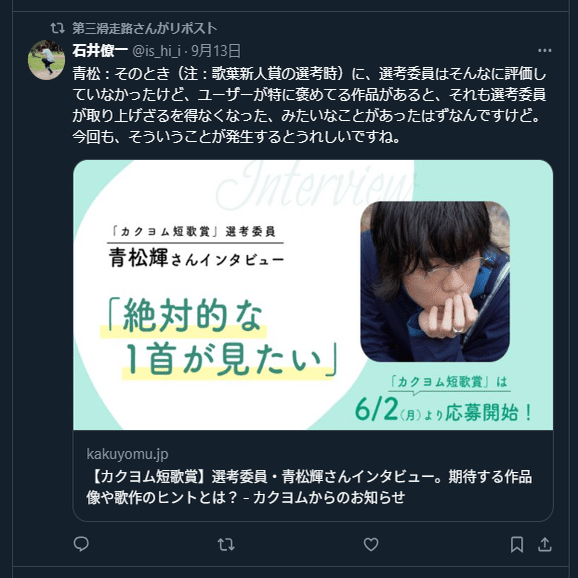Image resolution: width=578 pixels, height=578 pixels.
Task: Open the share post icon
Action: 545,544
